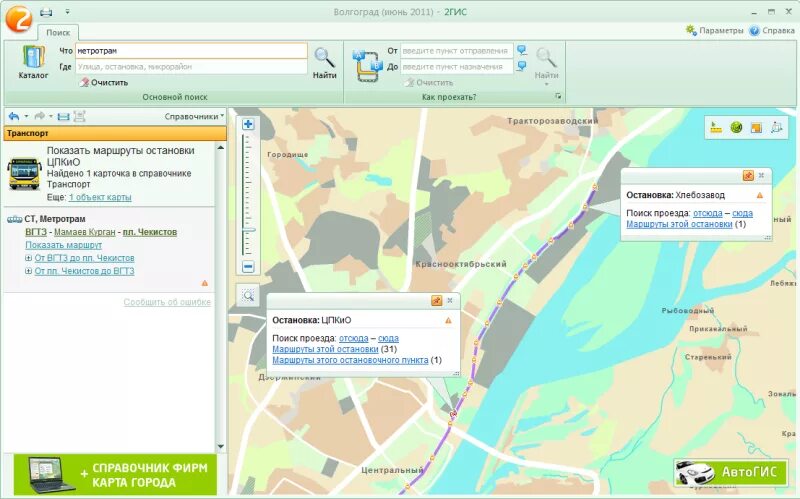The width and height of the screenshot is (800, 499).
Task: Click scroll up arrow in results panel
Action: (x=220, y=148)
